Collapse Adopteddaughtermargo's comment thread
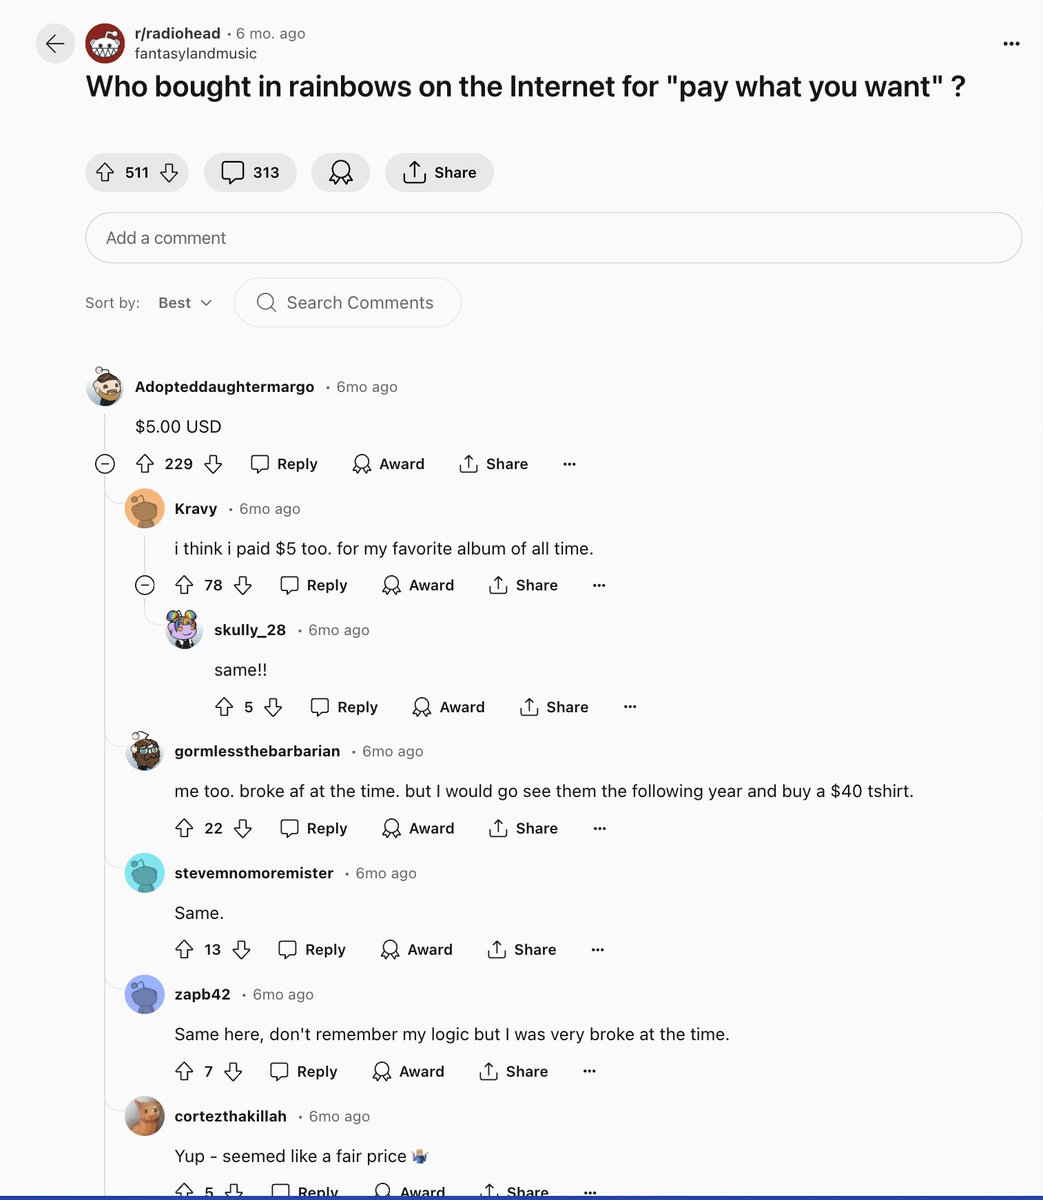The width and height of the screenshot is (1043, 1200). [105, 464]
